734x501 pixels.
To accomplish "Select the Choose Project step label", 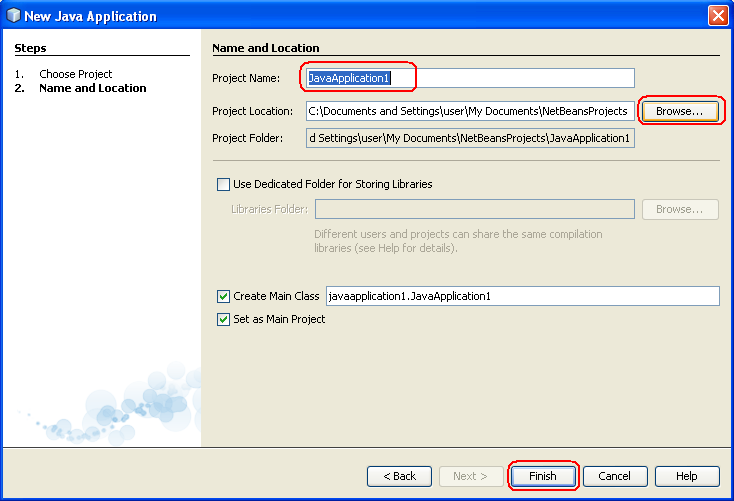I will 76,74.
